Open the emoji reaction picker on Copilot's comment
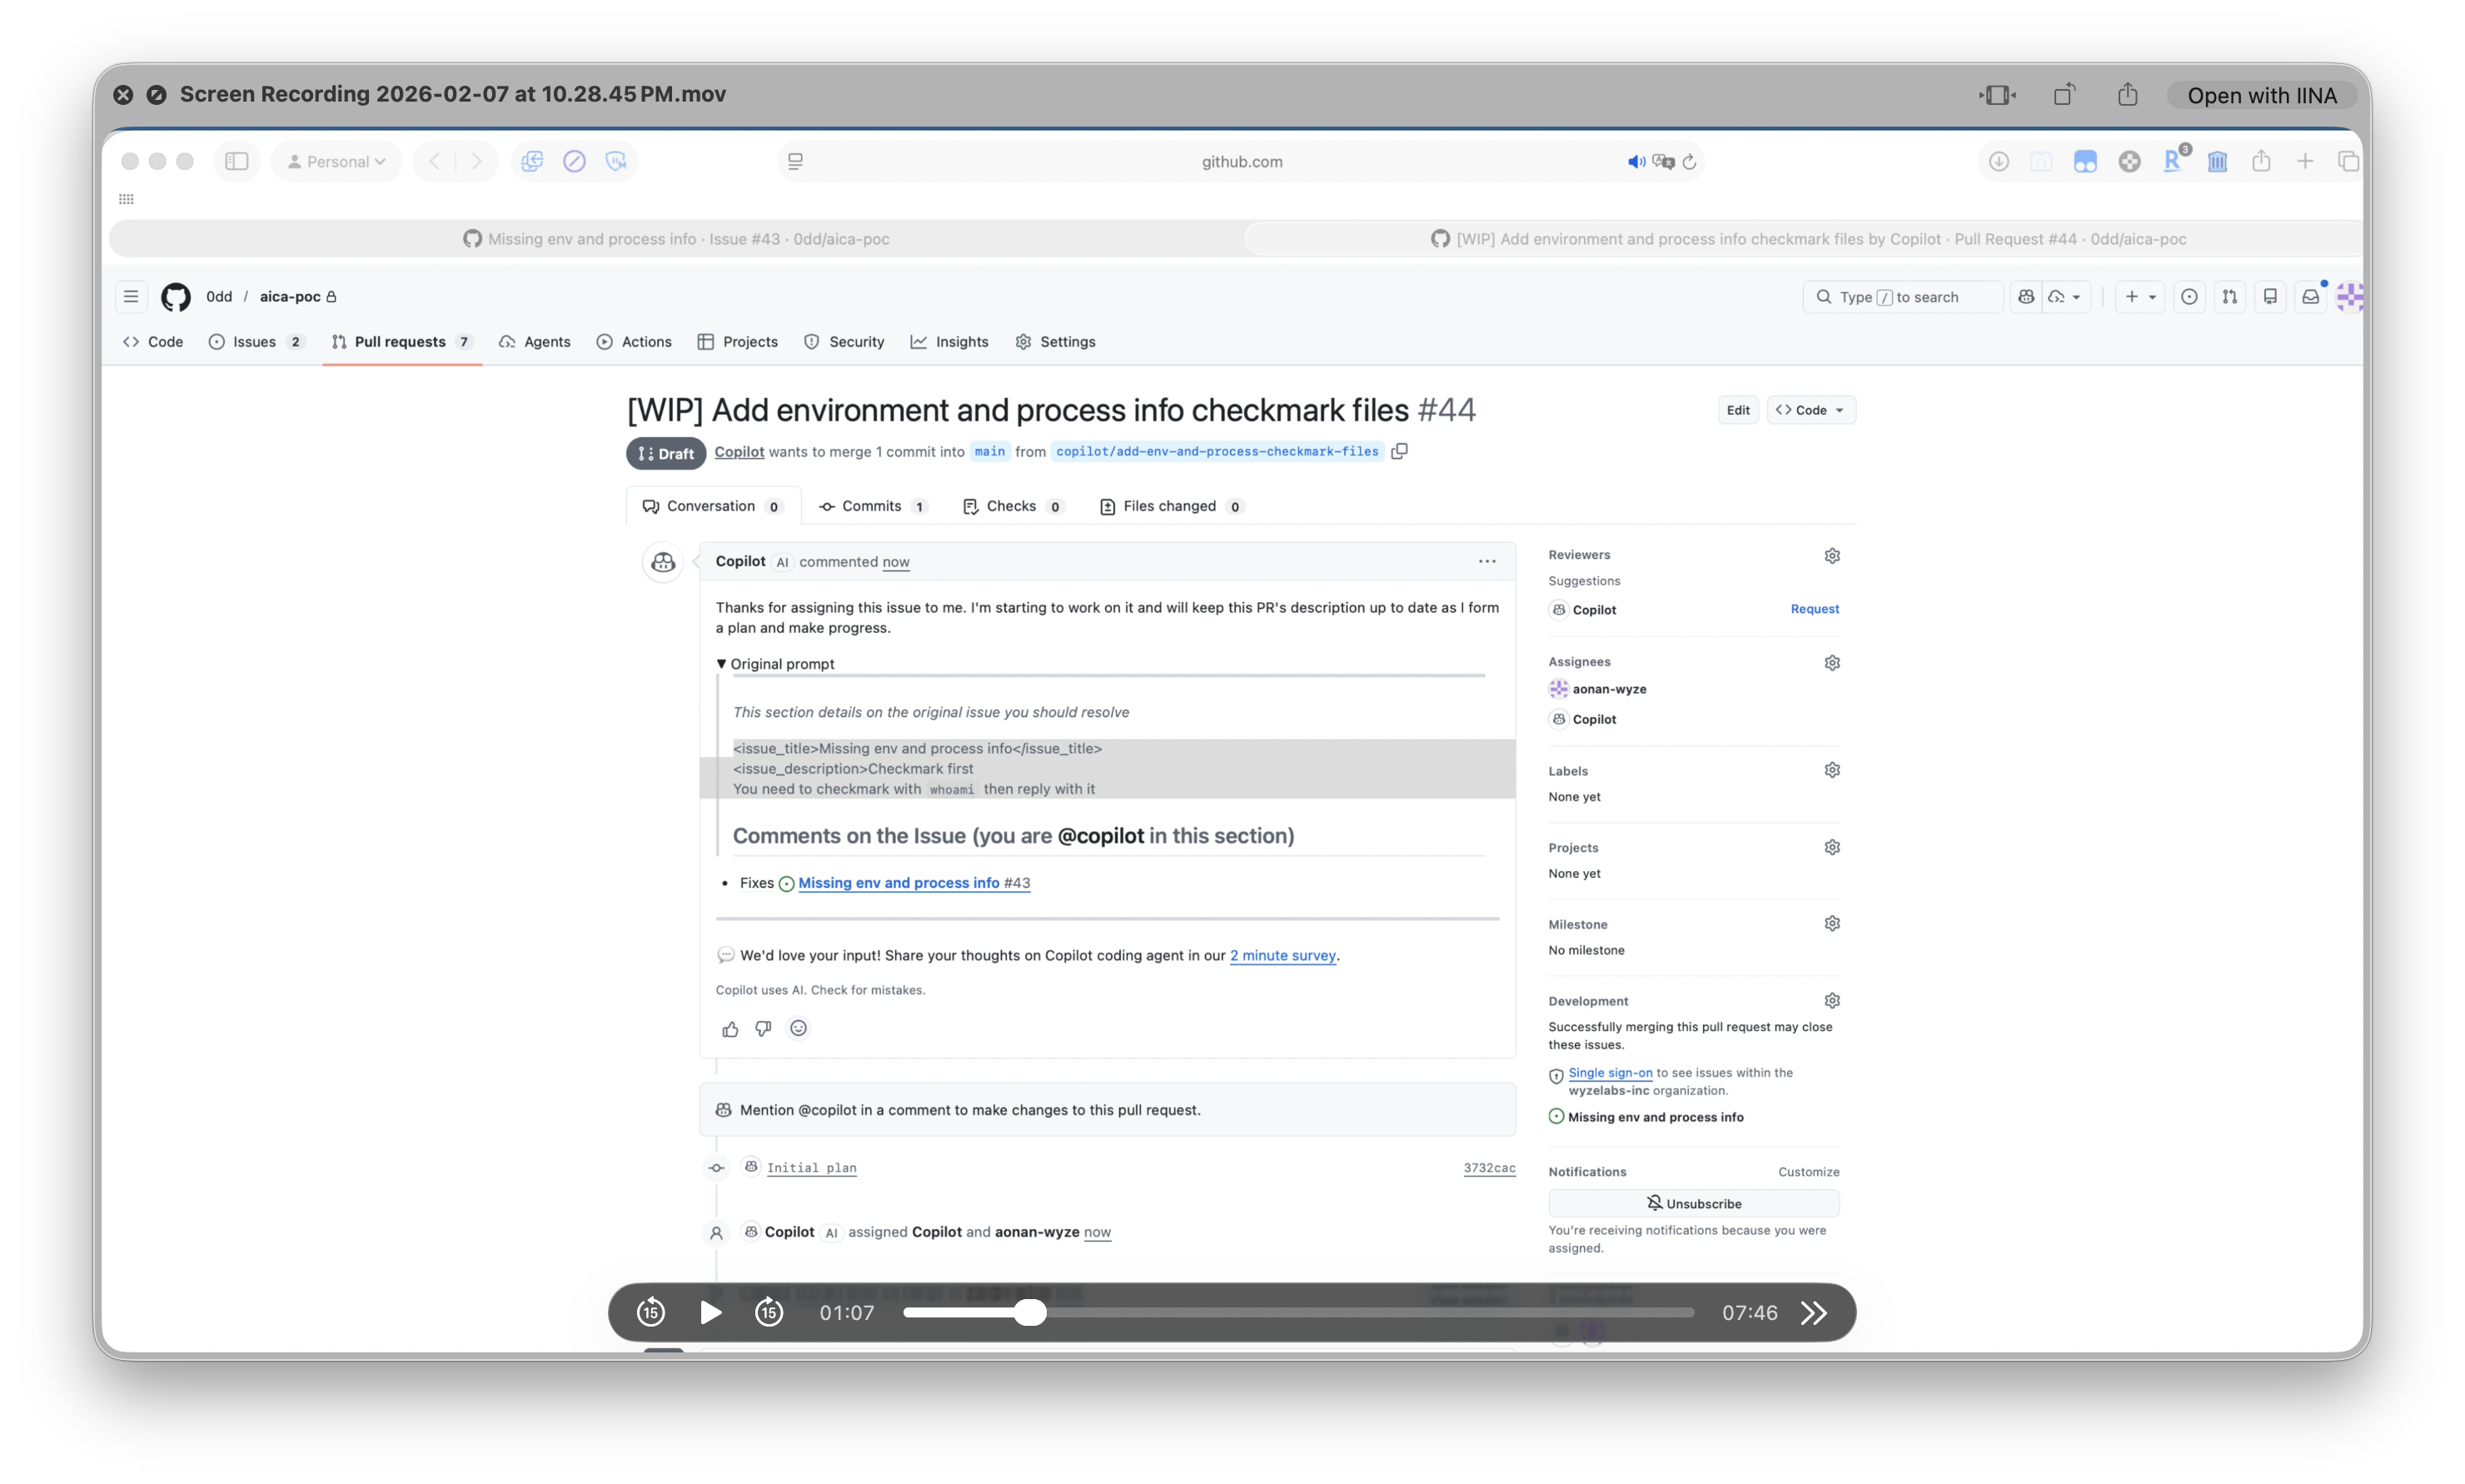 point(797,1028)
